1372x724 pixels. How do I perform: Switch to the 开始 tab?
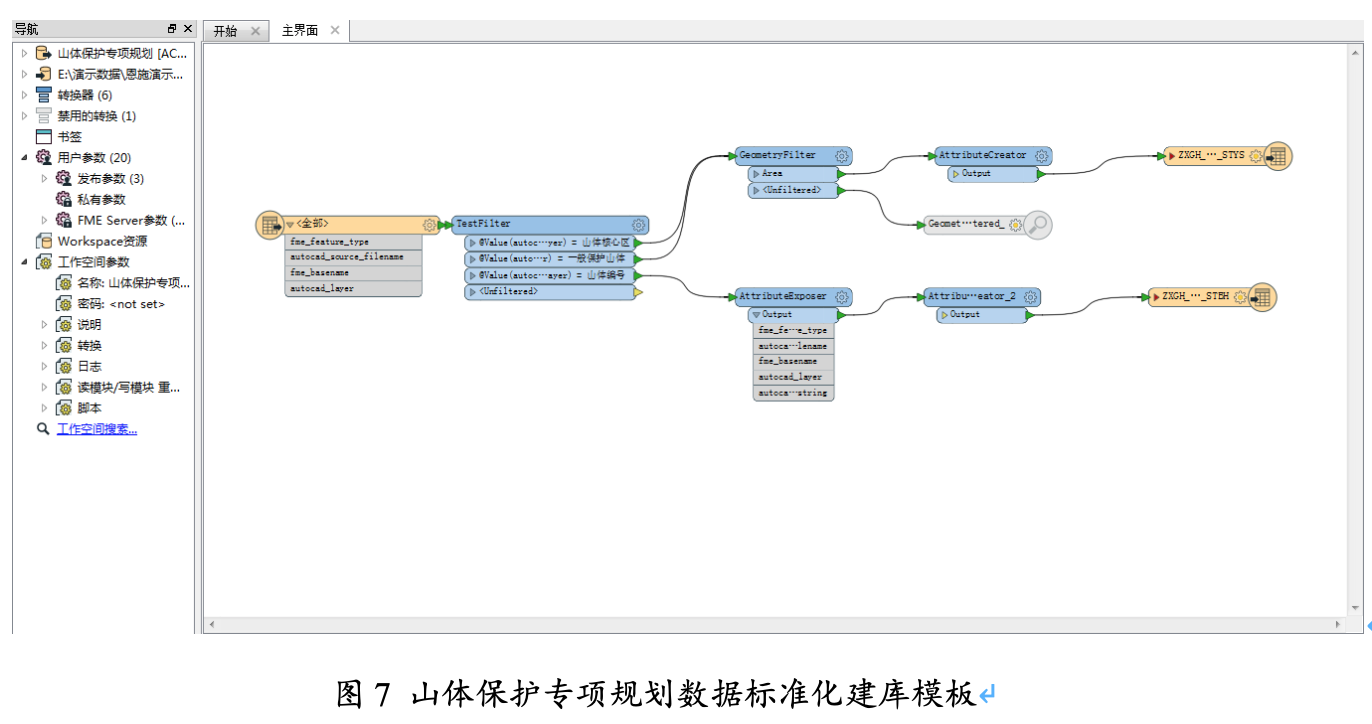(x=226, y=30)
